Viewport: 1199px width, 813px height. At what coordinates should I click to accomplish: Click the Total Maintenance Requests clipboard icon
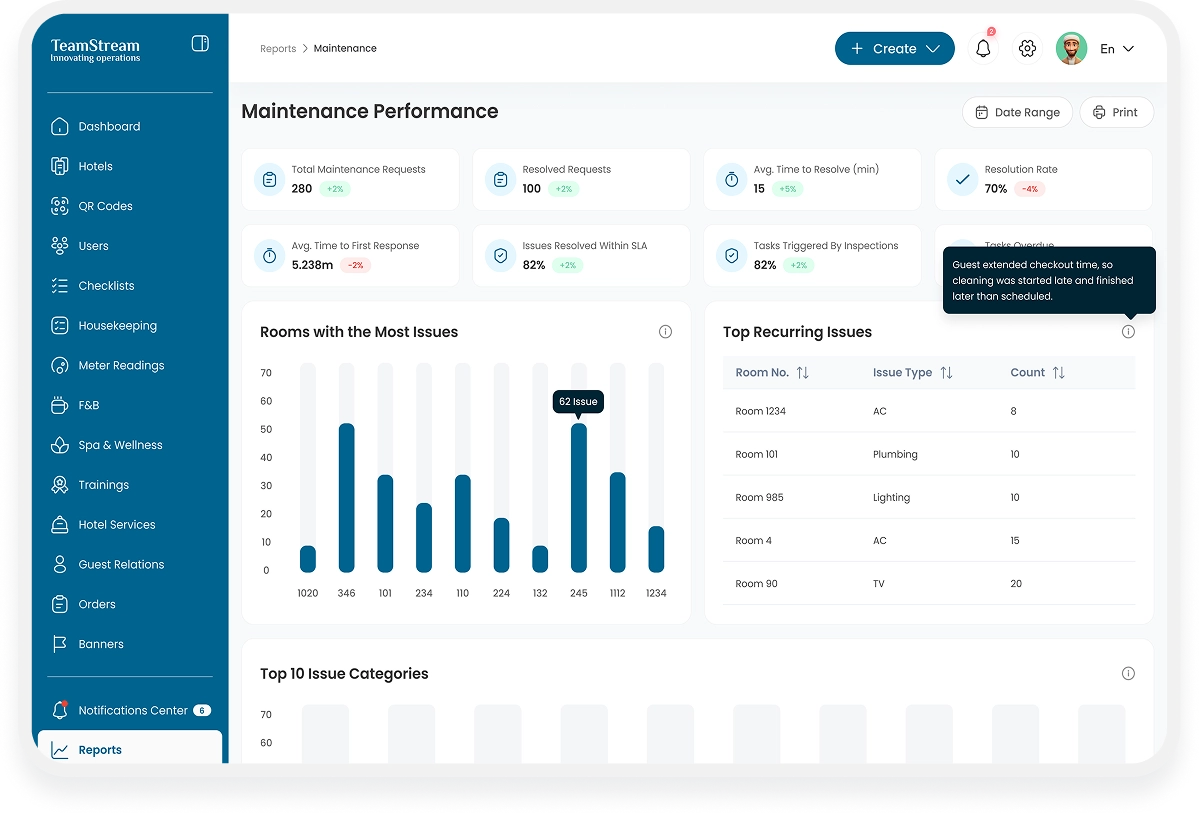269,180
